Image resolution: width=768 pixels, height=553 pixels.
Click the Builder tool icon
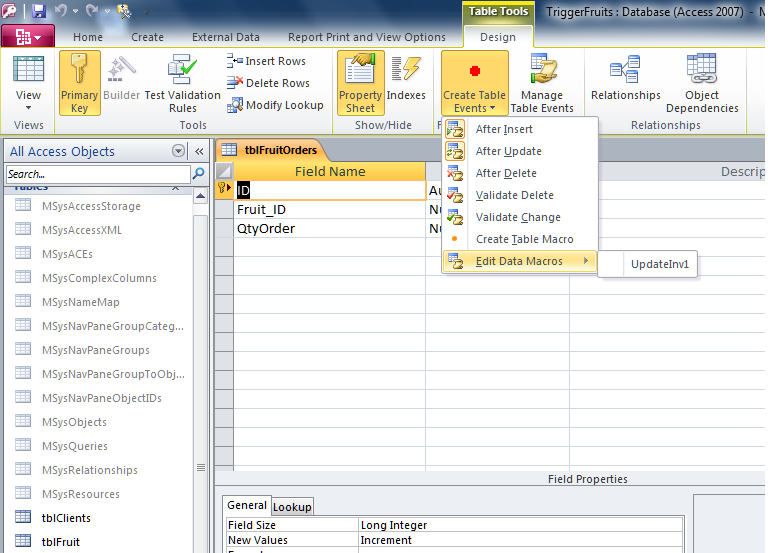(121, 77)
